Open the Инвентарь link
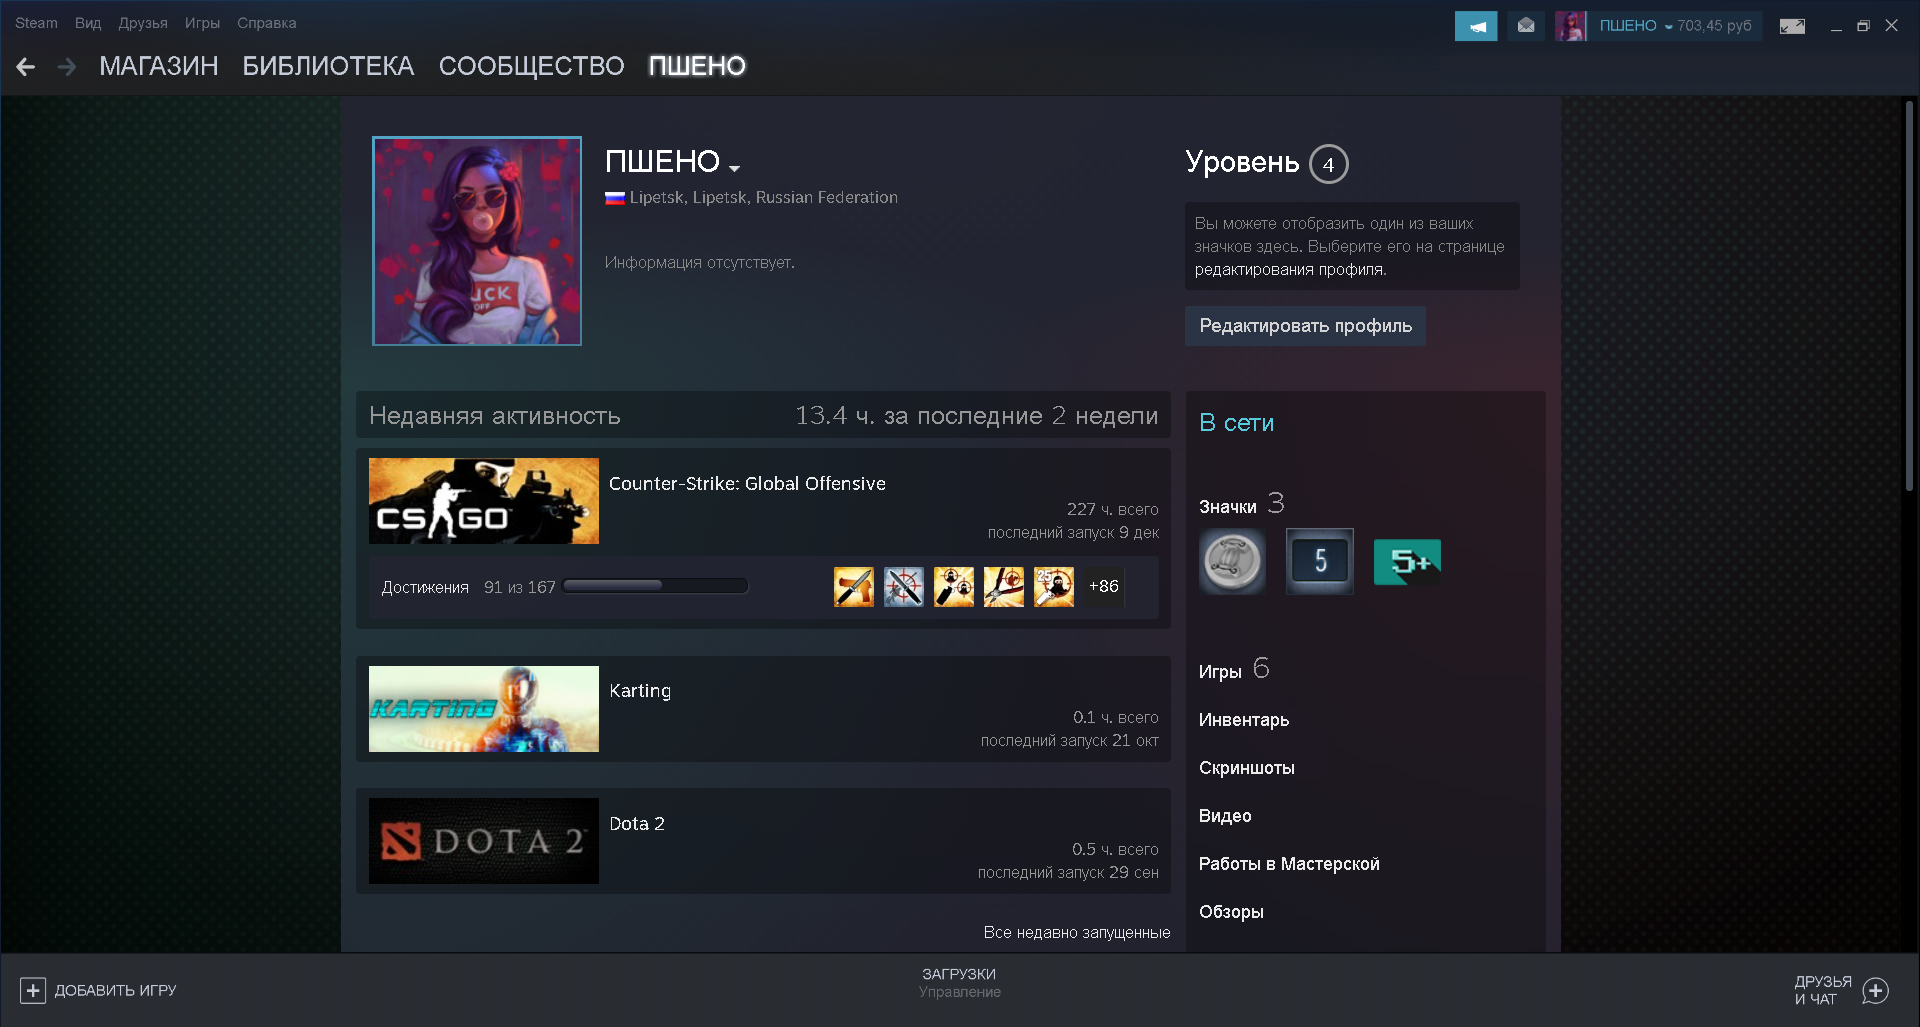The height and width of the screenshot is (1027, 1920). coord(1244,720)
